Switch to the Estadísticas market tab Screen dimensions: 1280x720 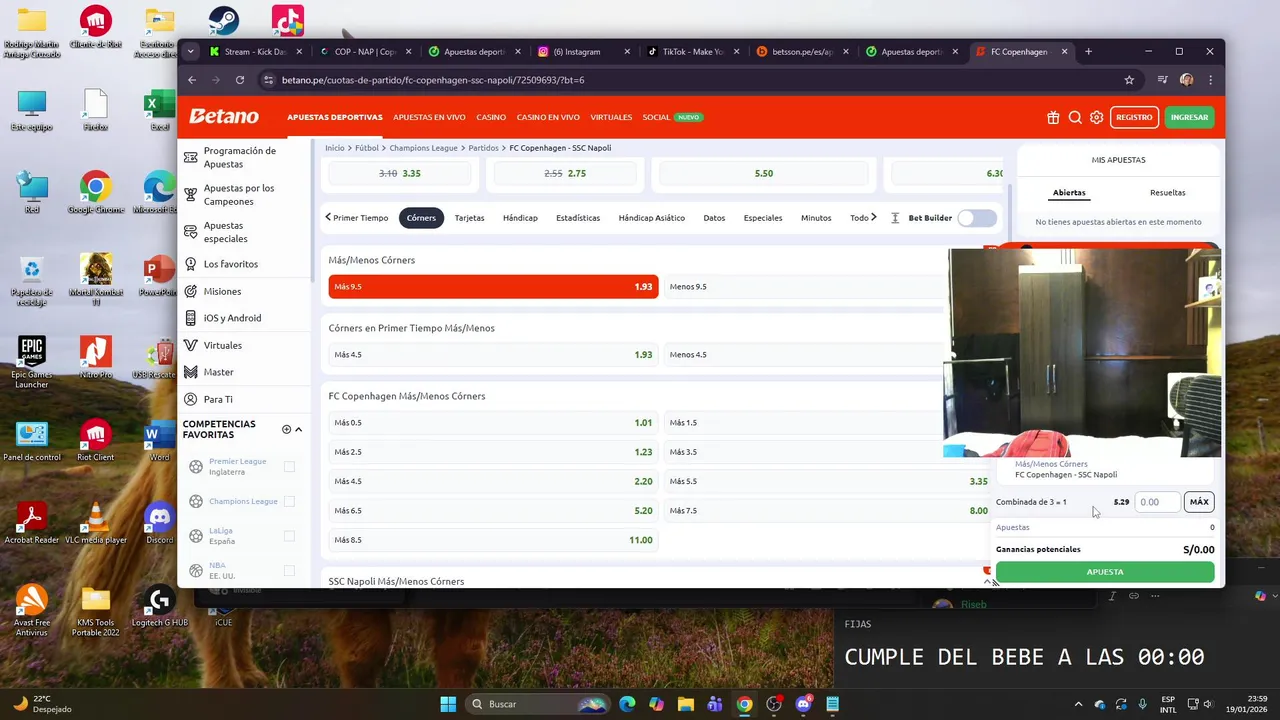pos(578,218)
